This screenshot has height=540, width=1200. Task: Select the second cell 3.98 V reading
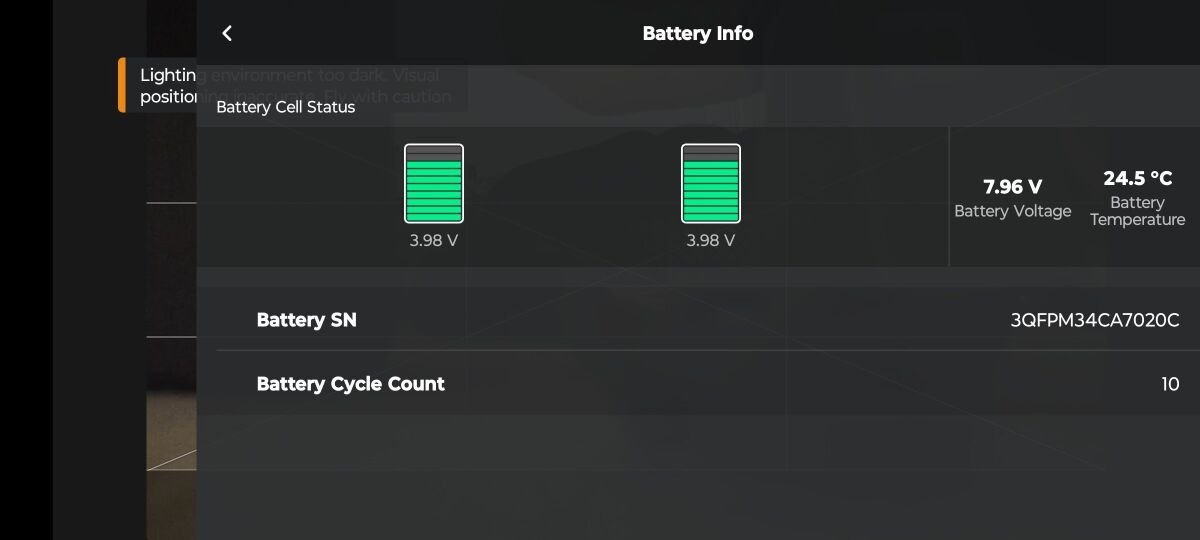(x=711, y=240)
